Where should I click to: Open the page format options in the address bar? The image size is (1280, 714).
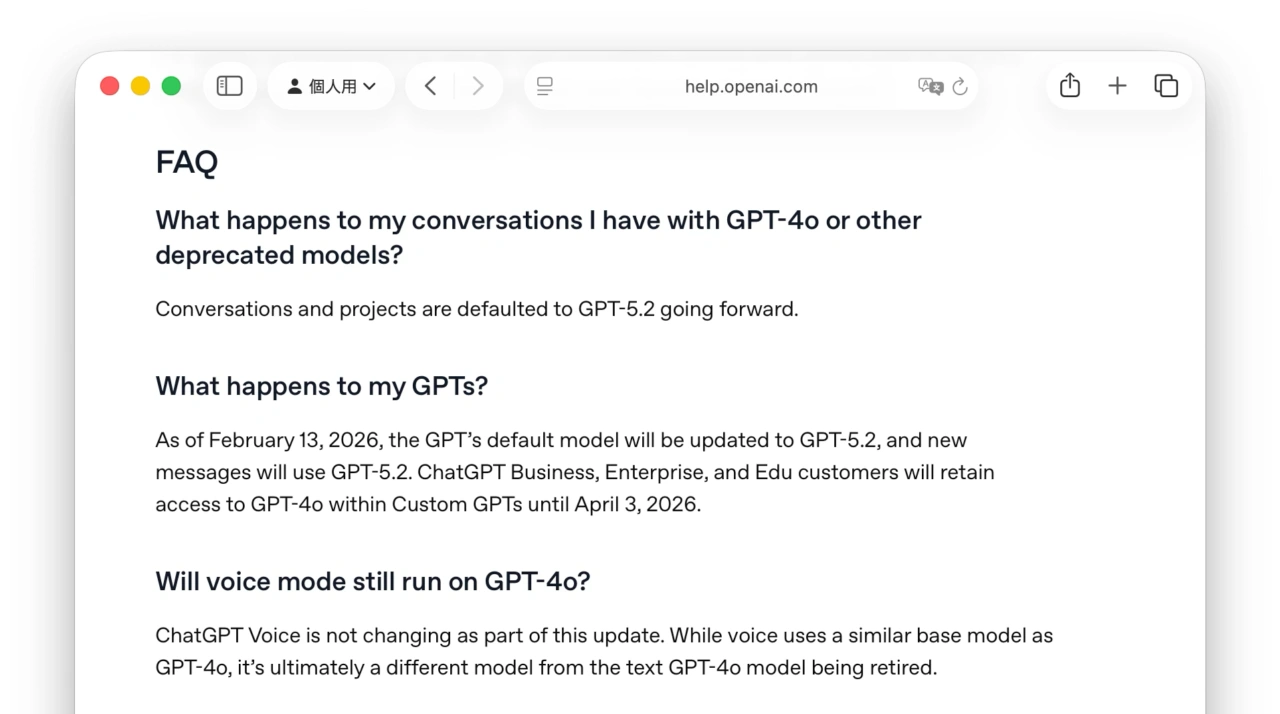pos(544,86)
